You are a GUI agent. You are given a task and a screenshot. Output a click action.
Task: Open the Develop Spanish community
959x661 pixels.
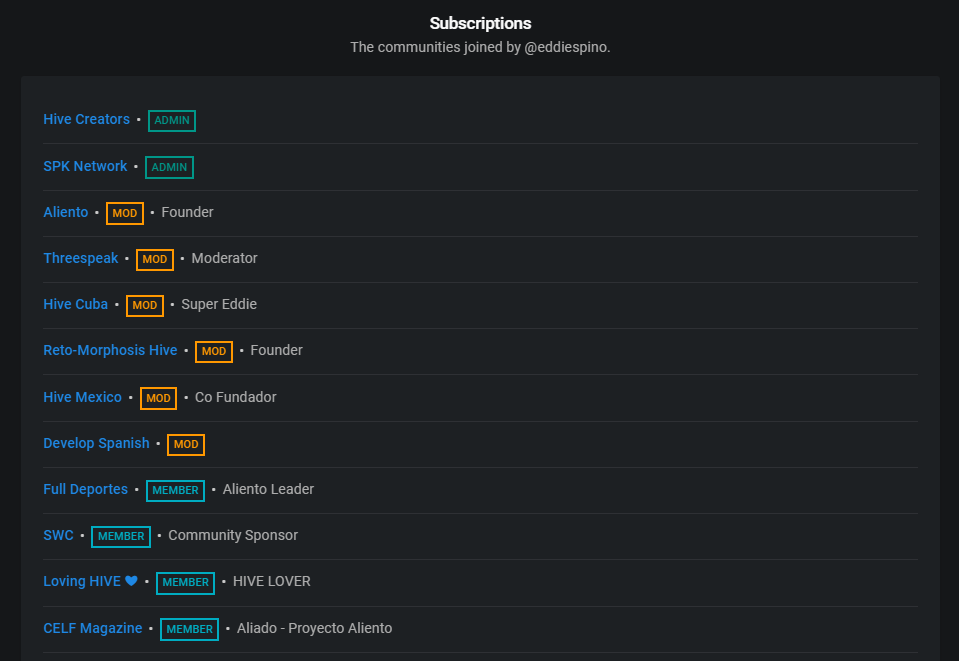point(96,443)
